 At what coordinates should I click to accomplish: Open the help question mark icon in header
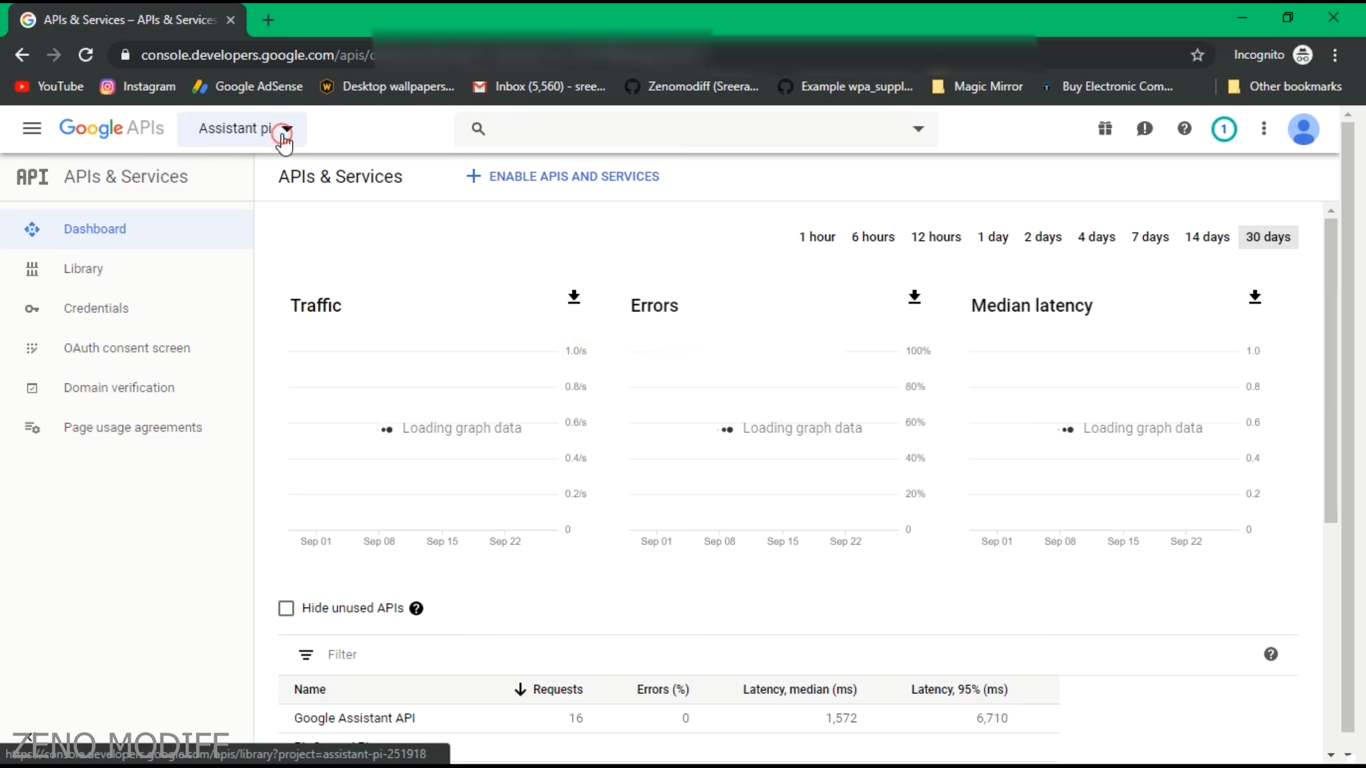tap(1184, 128)
